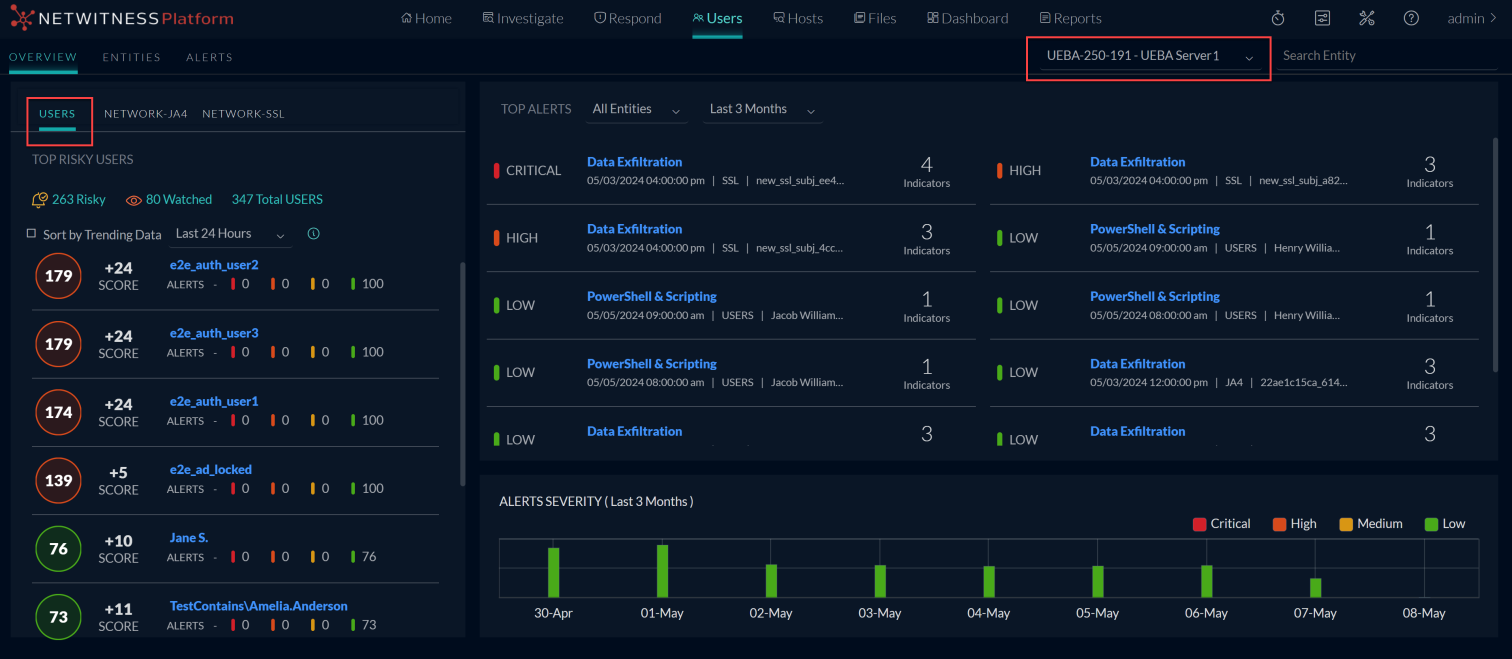The image size is (1512, 659).
Task: Click the 179 score circle for e2e_auth_user3
Action: tap(59, 344)
